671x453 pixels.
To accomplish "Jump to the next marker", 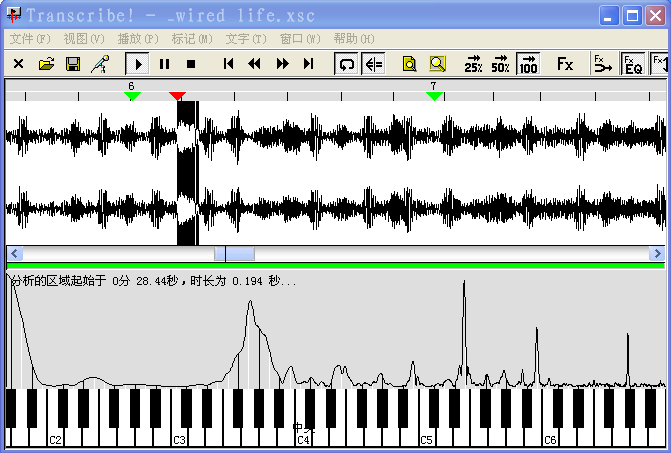I will tap(309, 64).
